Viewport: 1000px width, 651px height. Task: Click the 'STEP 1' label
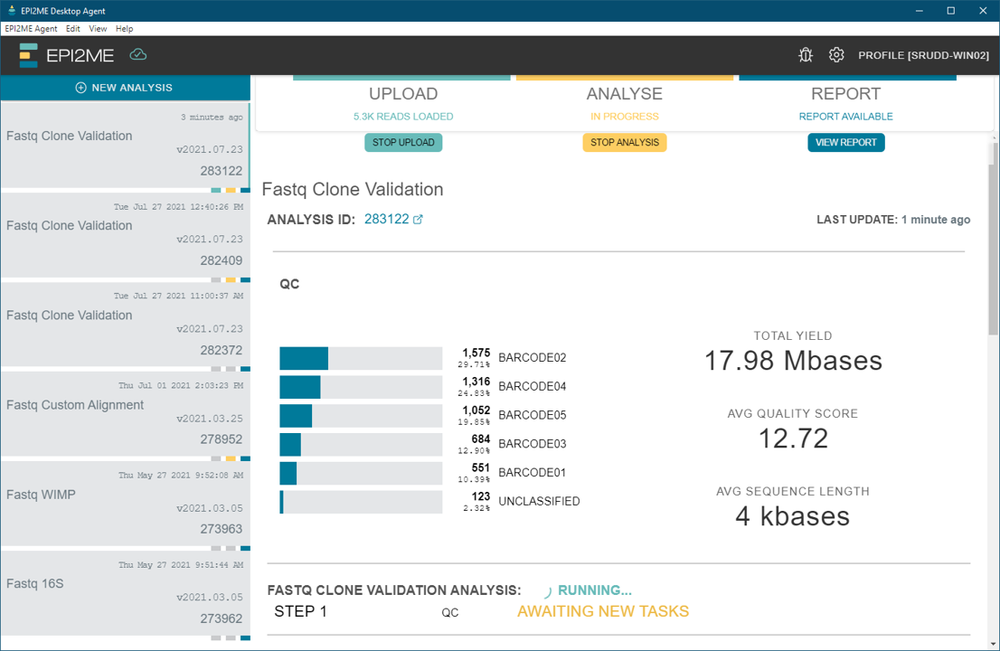300,611
